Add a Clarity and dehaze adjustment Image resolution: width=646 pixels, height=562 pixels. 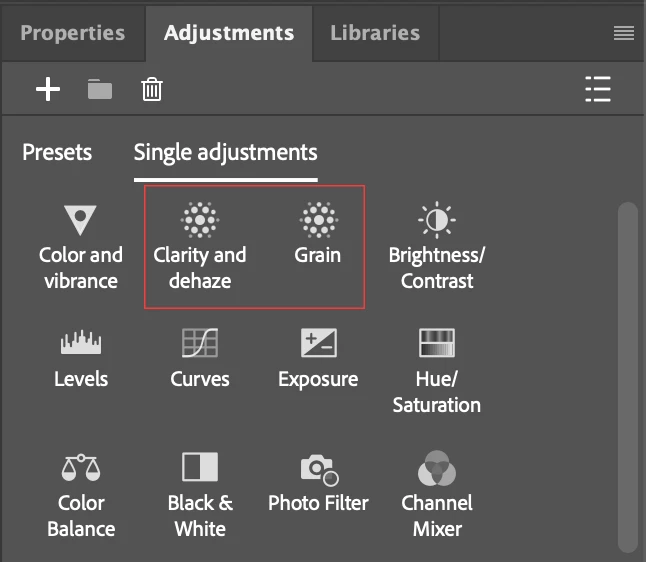200,247
